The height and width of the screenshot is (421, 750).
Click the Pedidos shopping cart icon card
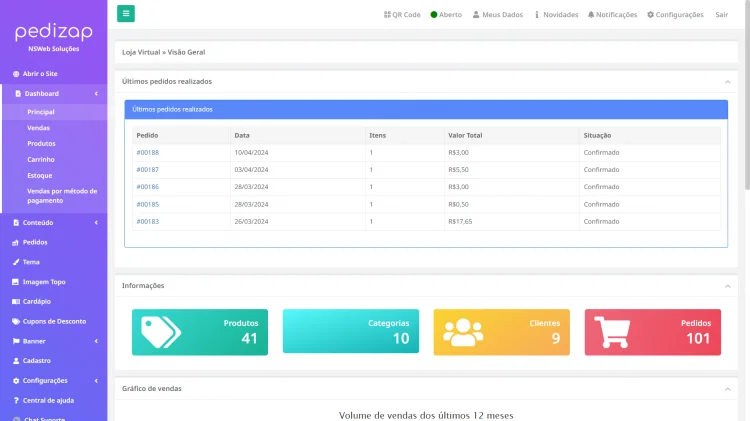click(x=612, y=332)
